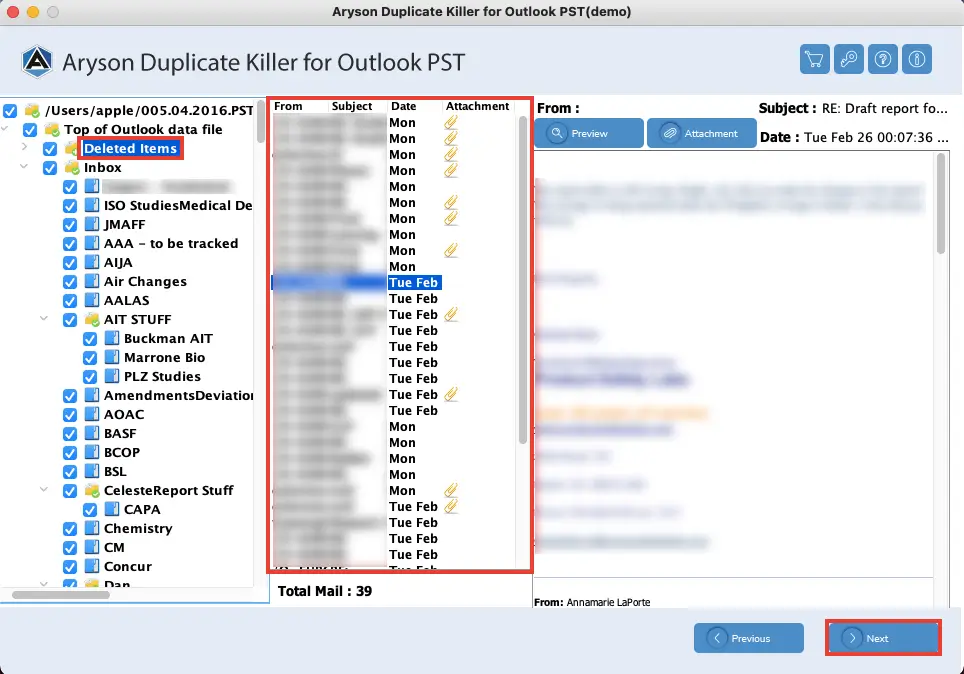This screenshot has width=964, height=674.
Task: Open the help question mark icon
Action: (883, 60)
